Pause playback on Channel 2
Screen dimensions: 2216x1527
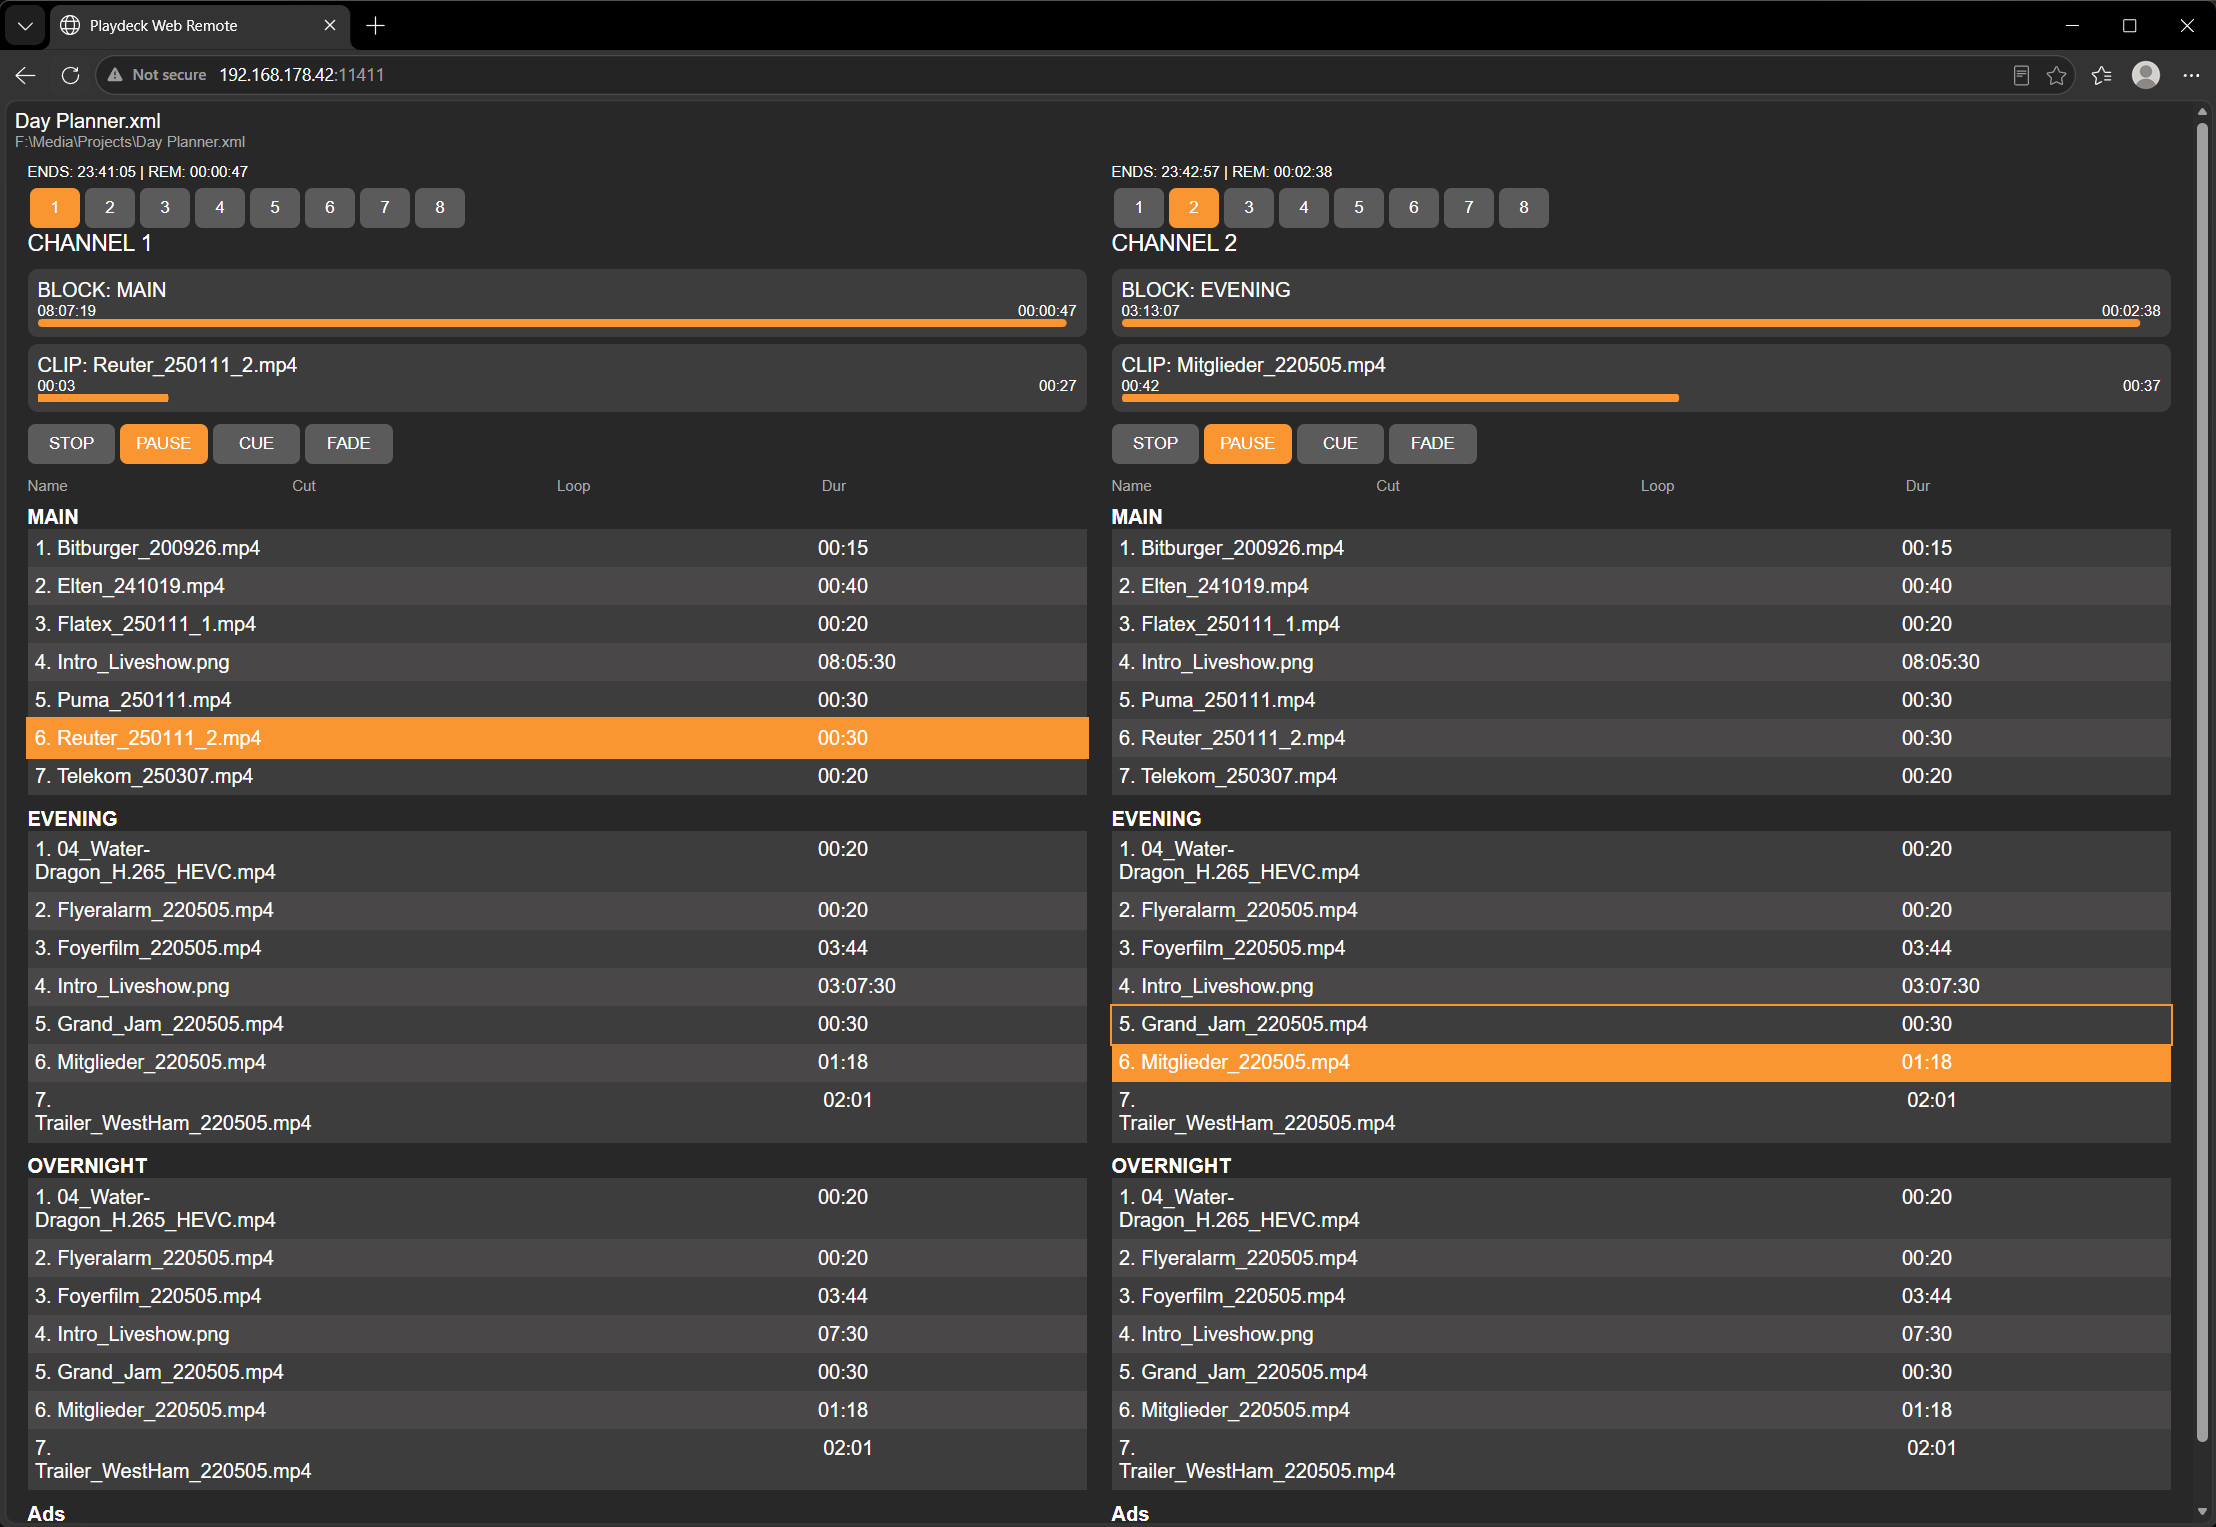(1248, 444)
